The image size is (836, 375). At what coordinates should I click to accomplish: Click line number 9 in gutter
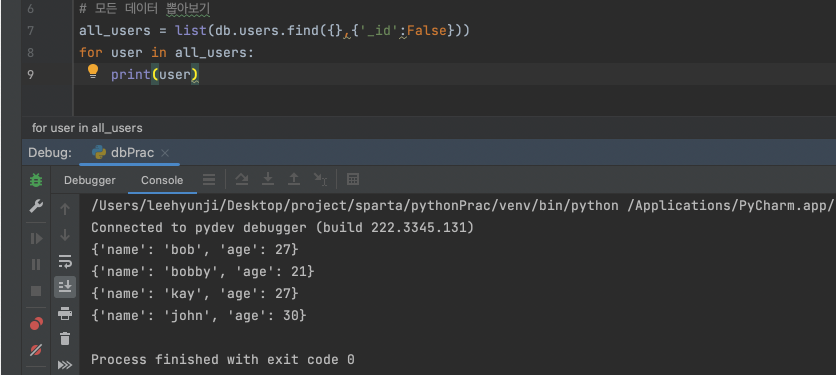coord(30,75)
